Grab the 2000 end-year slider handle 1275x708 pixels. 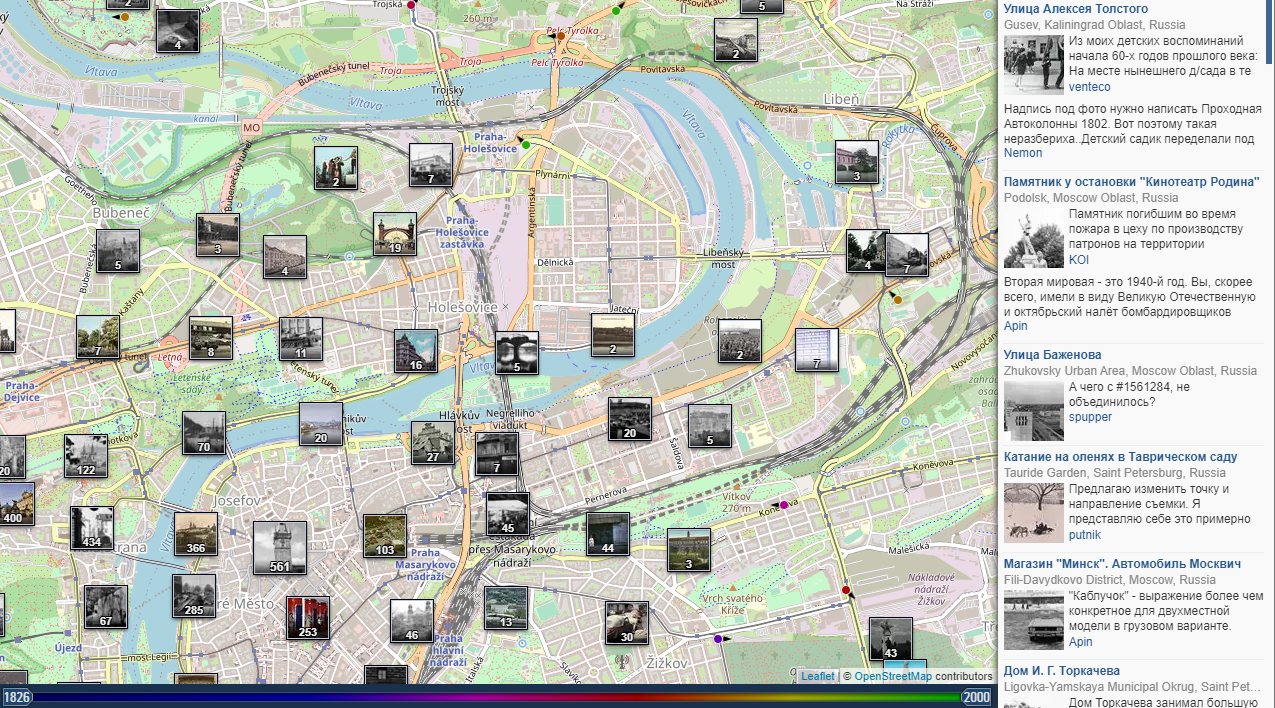tap(977, 697)
